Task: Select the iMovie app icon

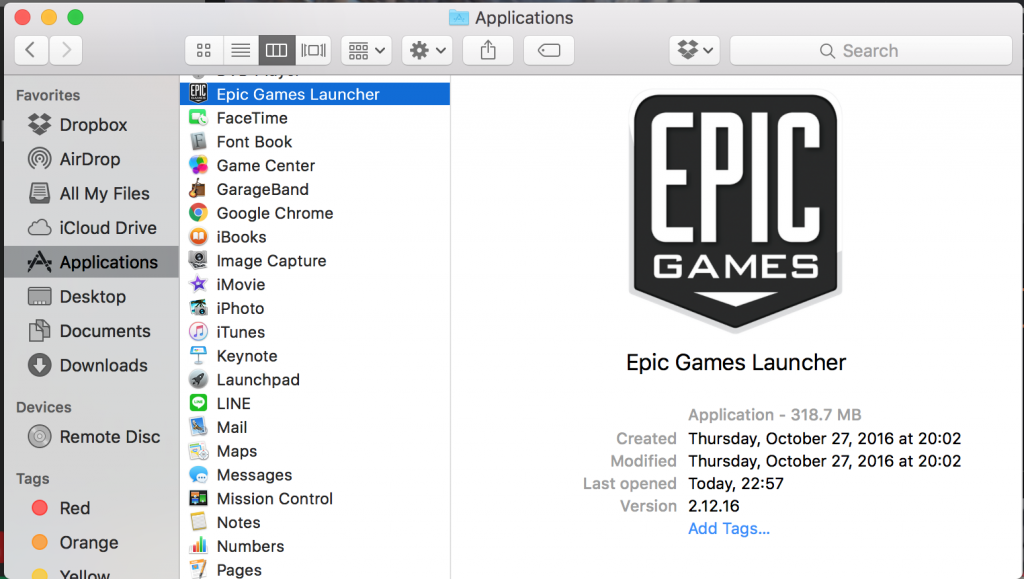Action: [199, 285]
